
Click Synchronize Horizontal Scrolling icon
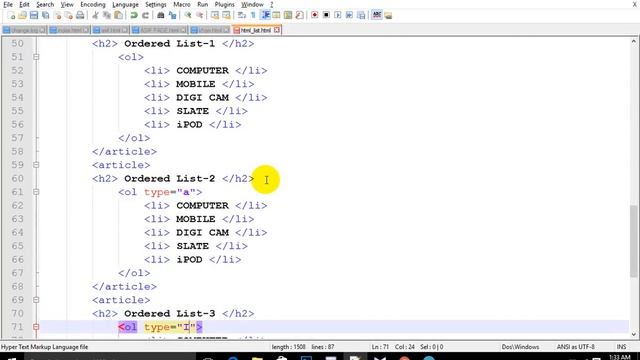point(226,16)
